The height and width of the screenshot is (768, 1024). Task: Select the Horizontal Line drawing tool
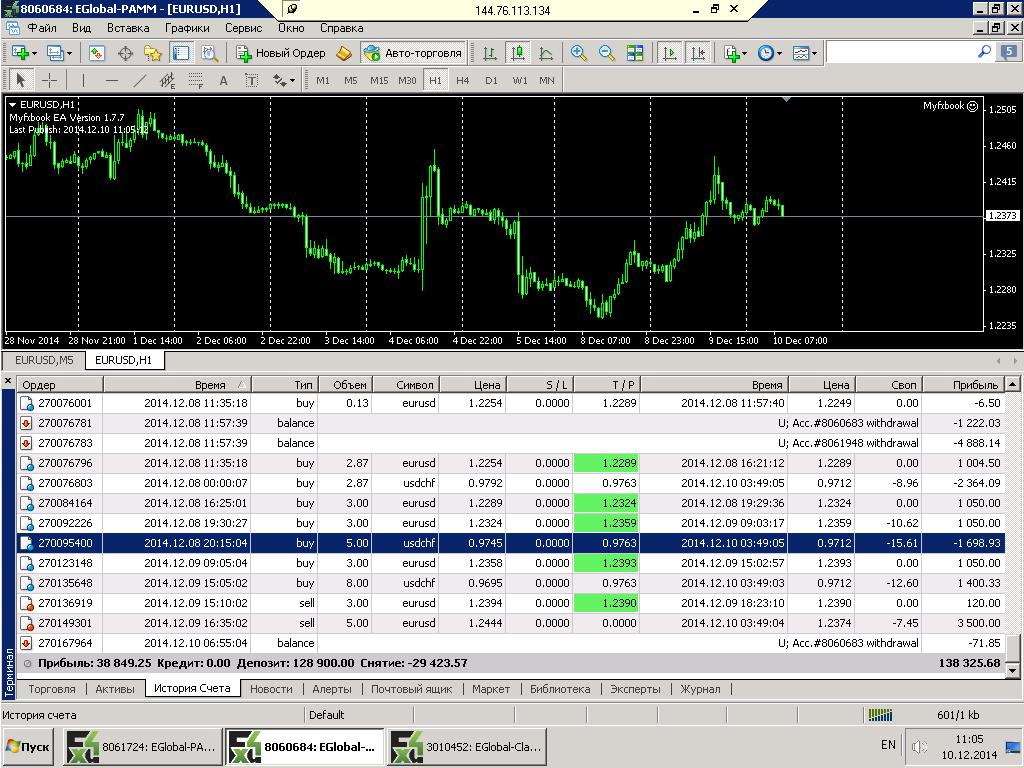coord(112,80)
